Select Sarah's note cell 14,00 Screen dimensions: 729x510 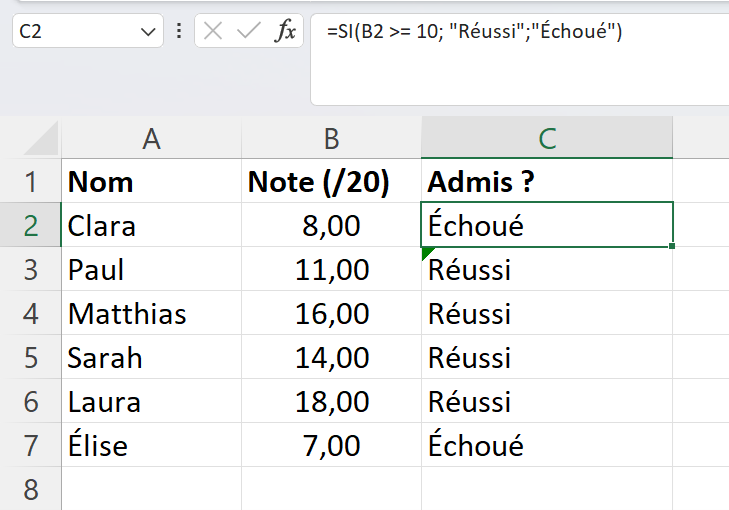point(331,357)
